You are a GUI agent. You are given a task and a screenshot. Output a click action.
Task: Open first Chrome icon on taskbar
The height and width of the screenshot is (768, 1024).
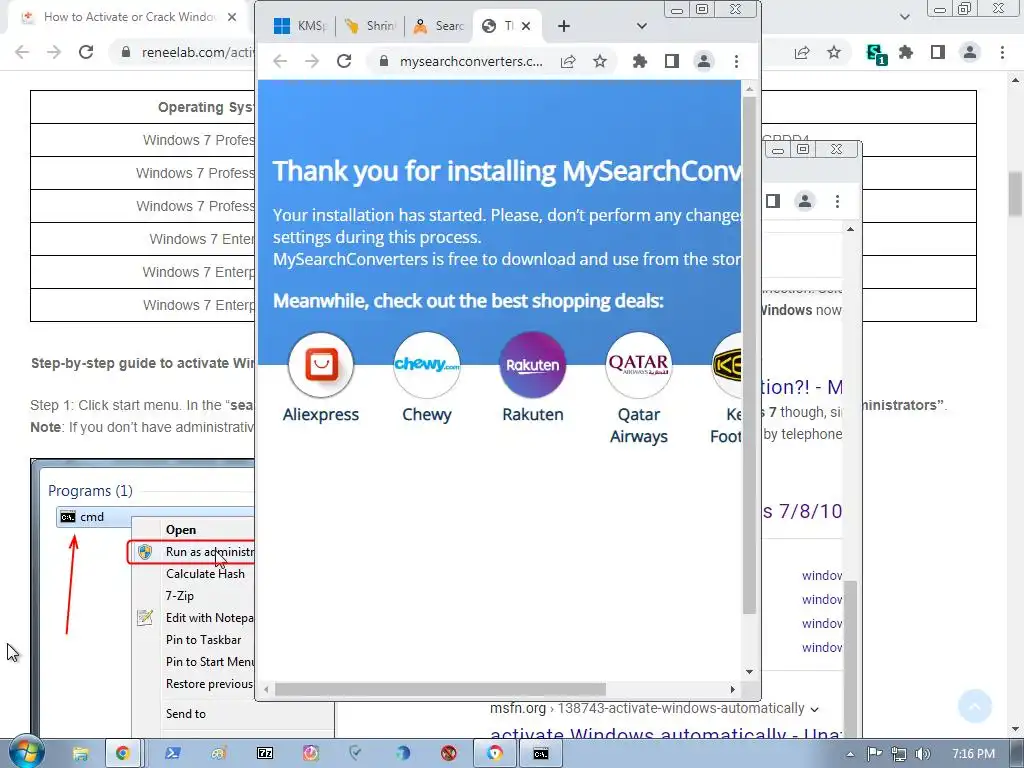122,754
